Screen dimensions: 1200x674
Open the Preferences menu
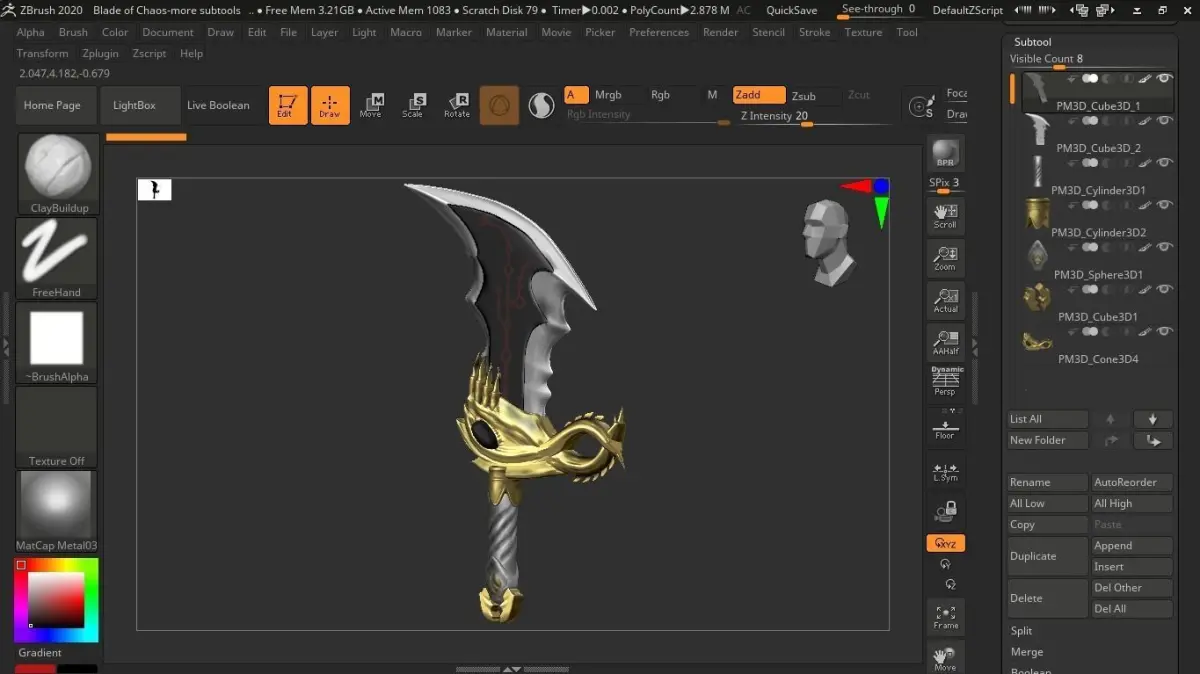(659, 32)
